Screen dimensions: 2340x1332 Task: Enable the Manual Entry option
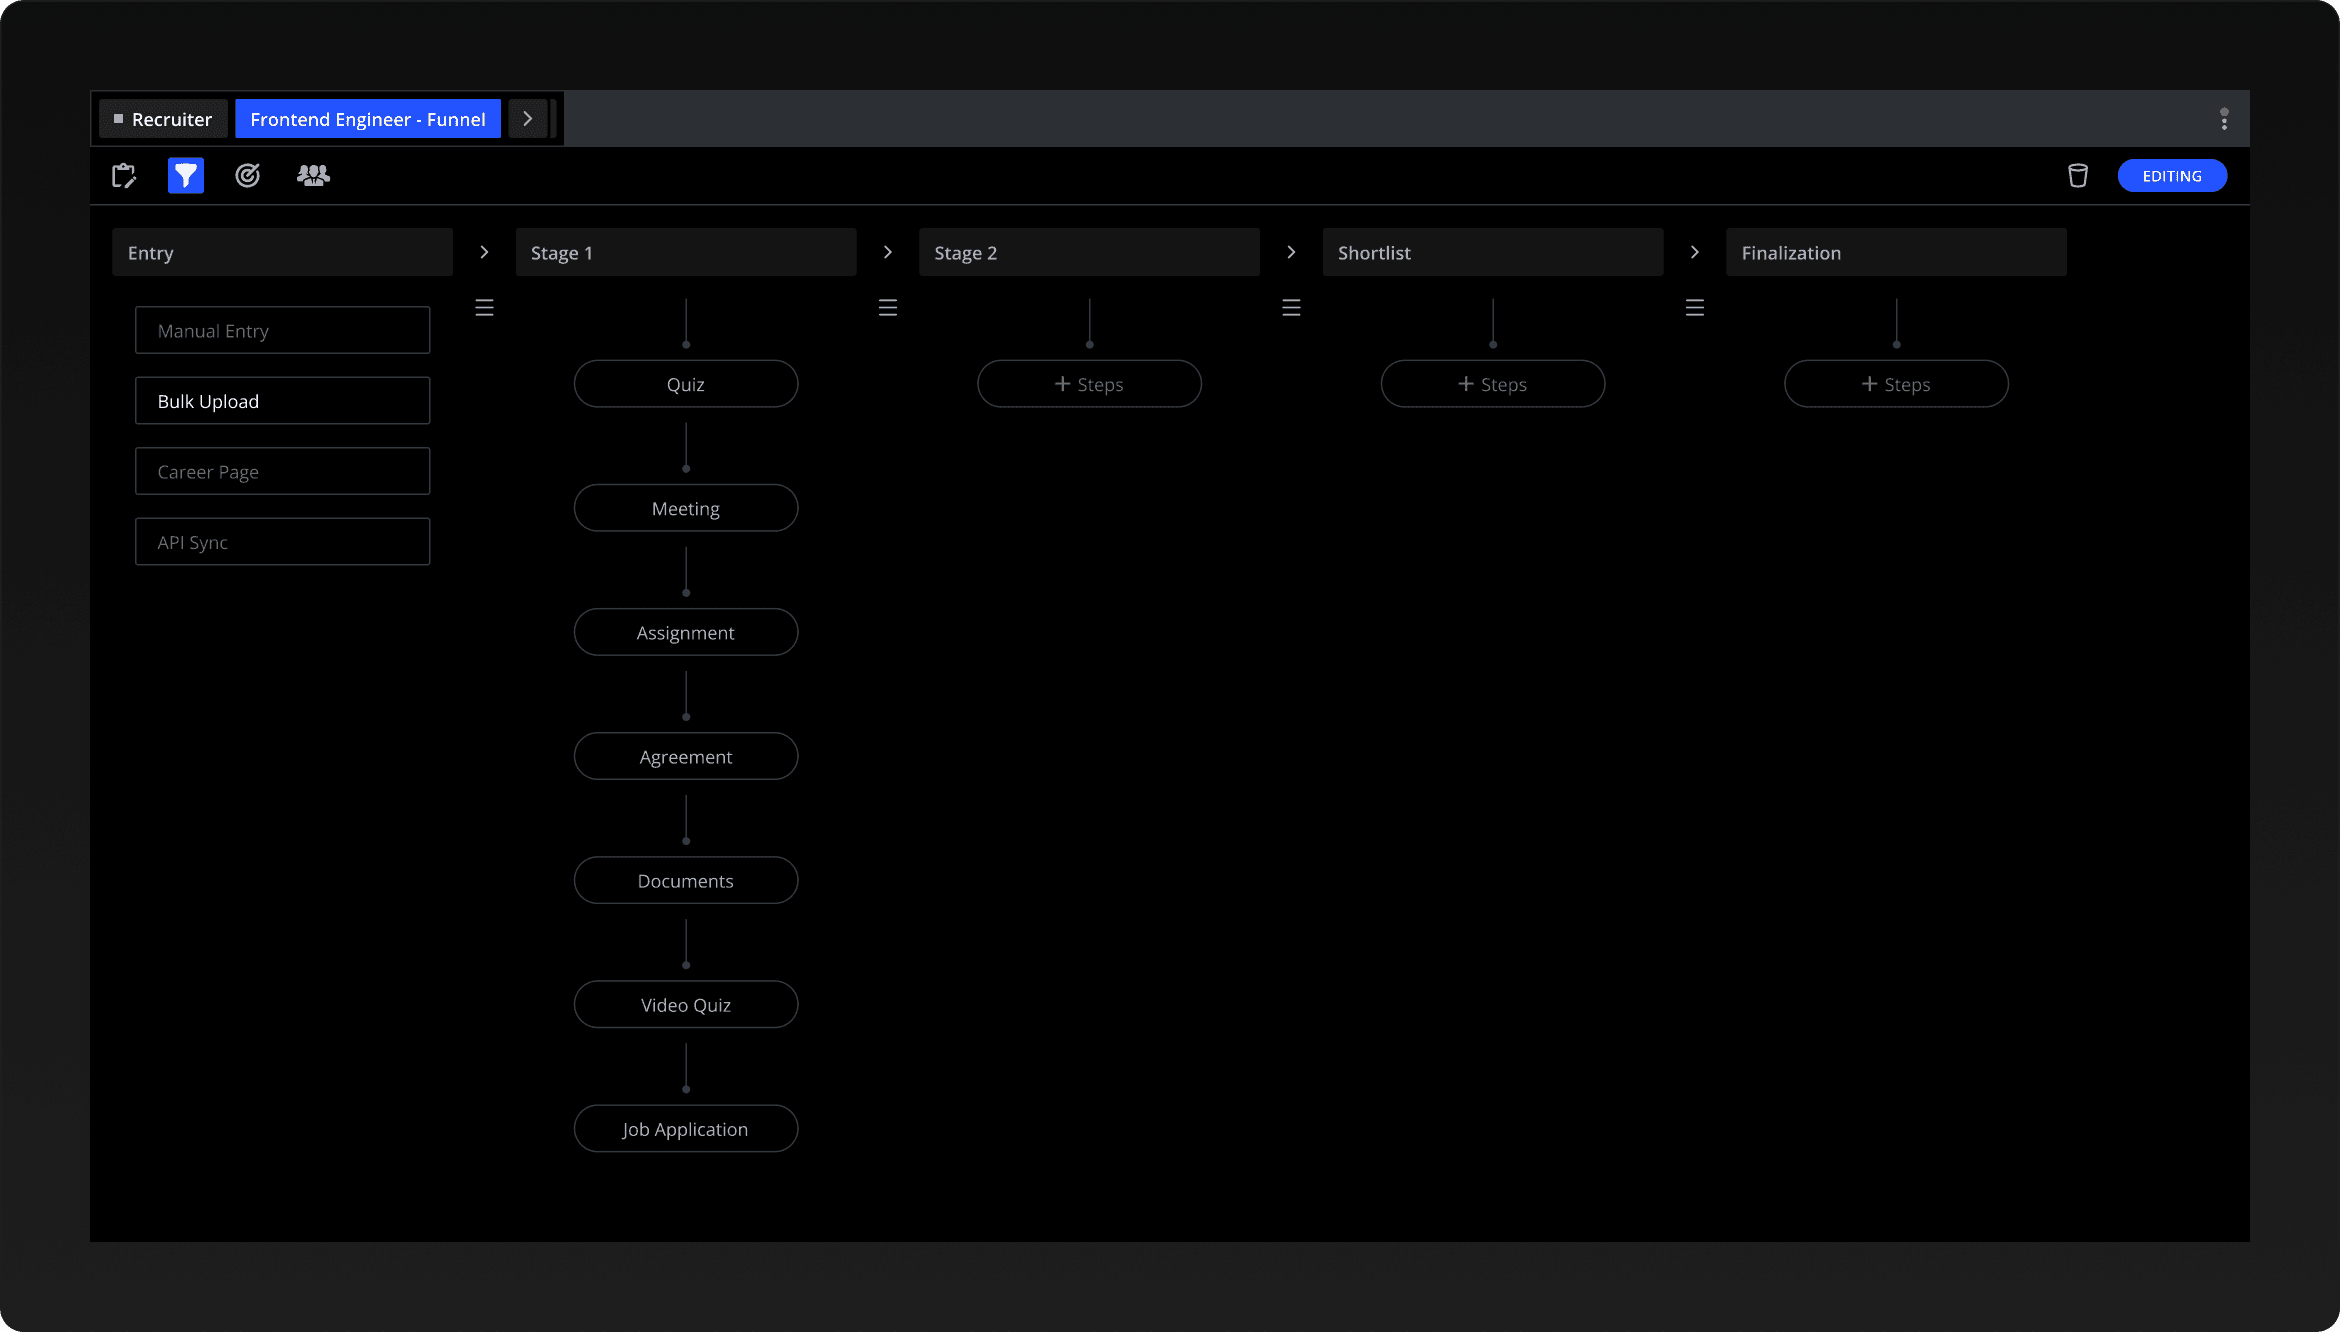click(x=282, y=331)
